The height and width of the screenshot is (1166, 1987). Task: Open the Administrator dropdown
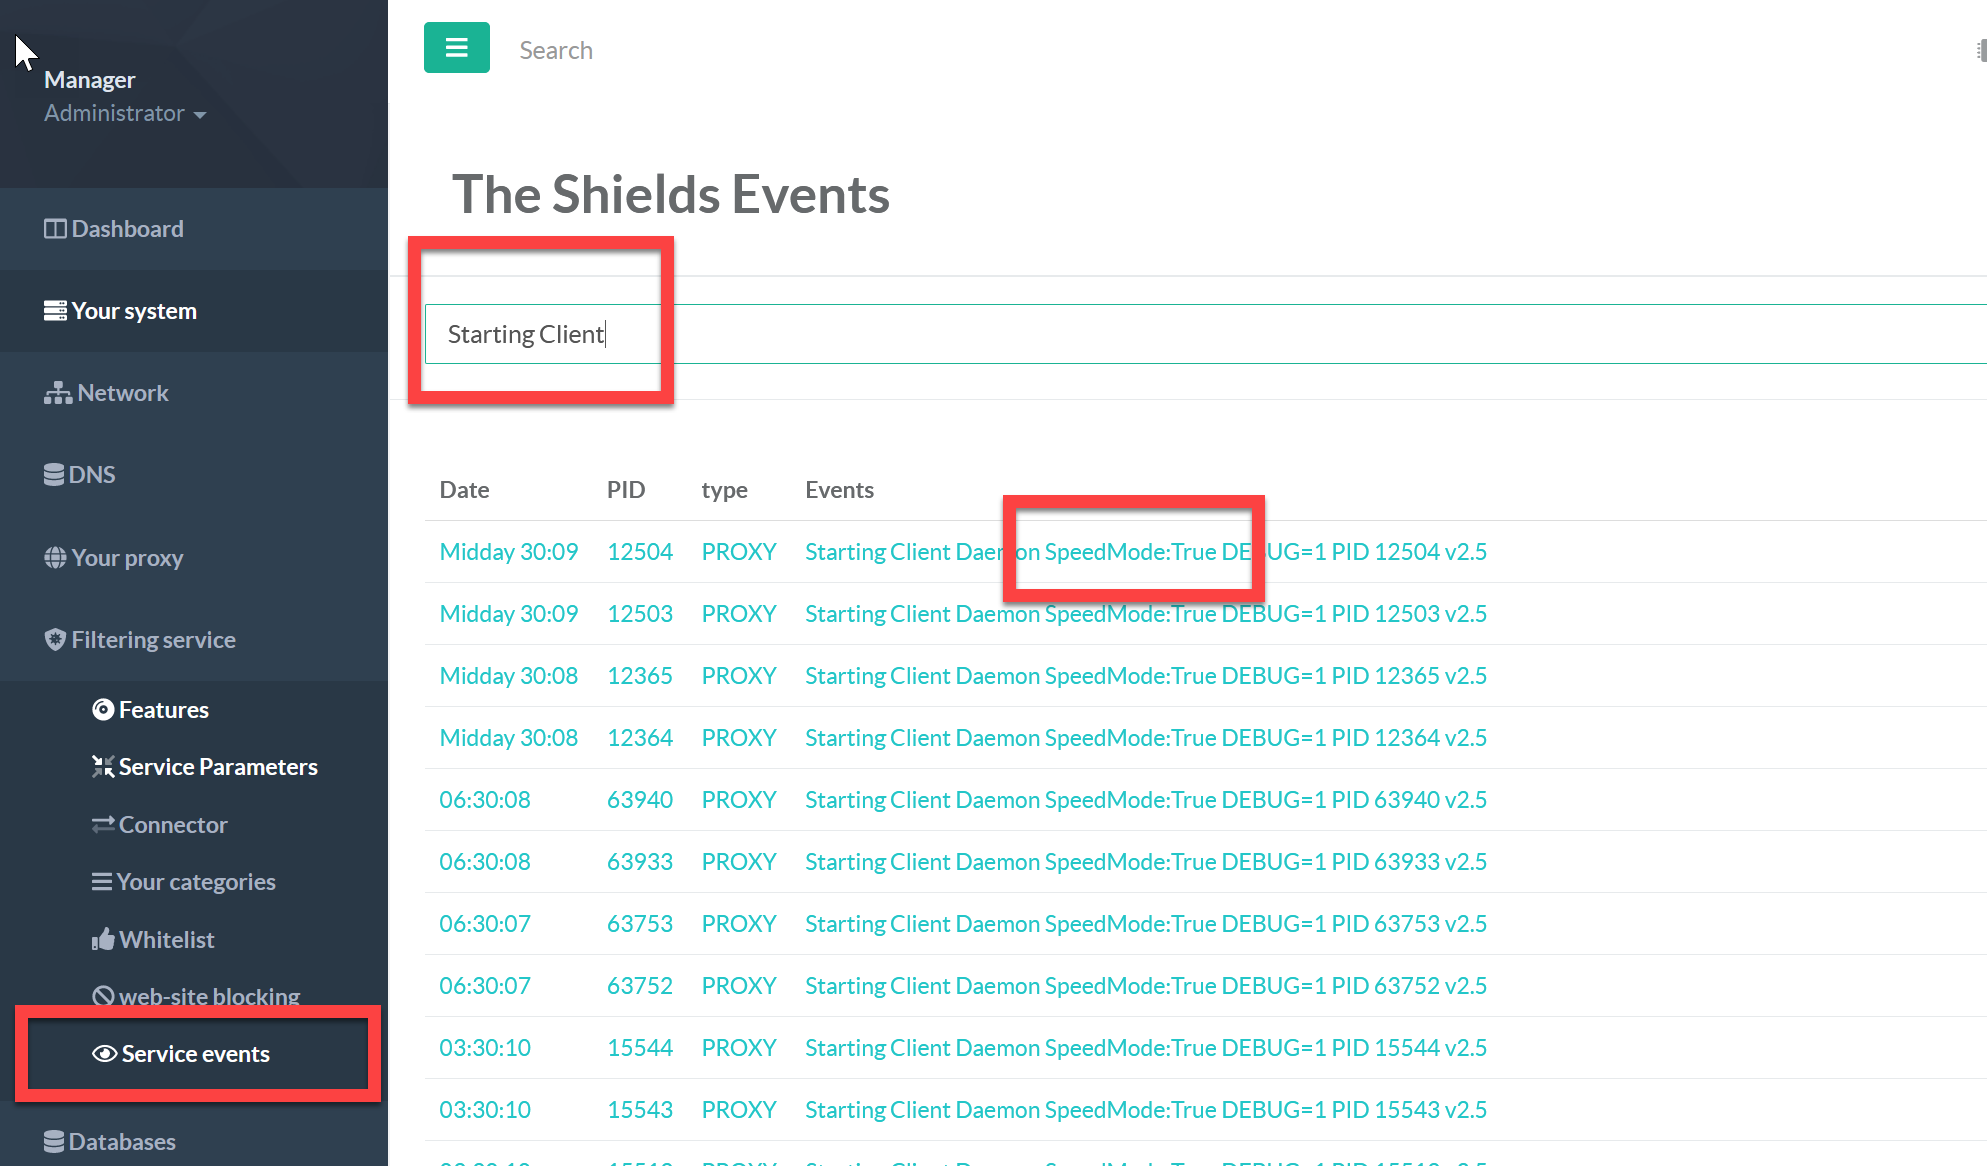click(x=125, y=114)
